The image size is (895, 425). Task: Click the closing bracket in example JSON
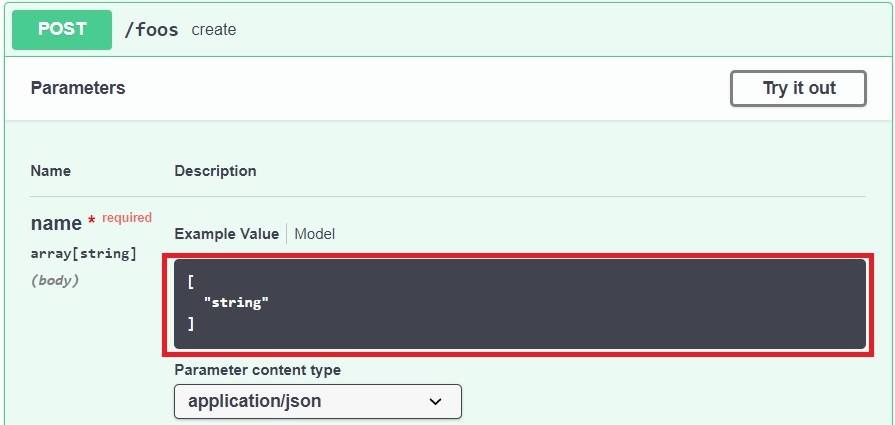click(190, 323)
